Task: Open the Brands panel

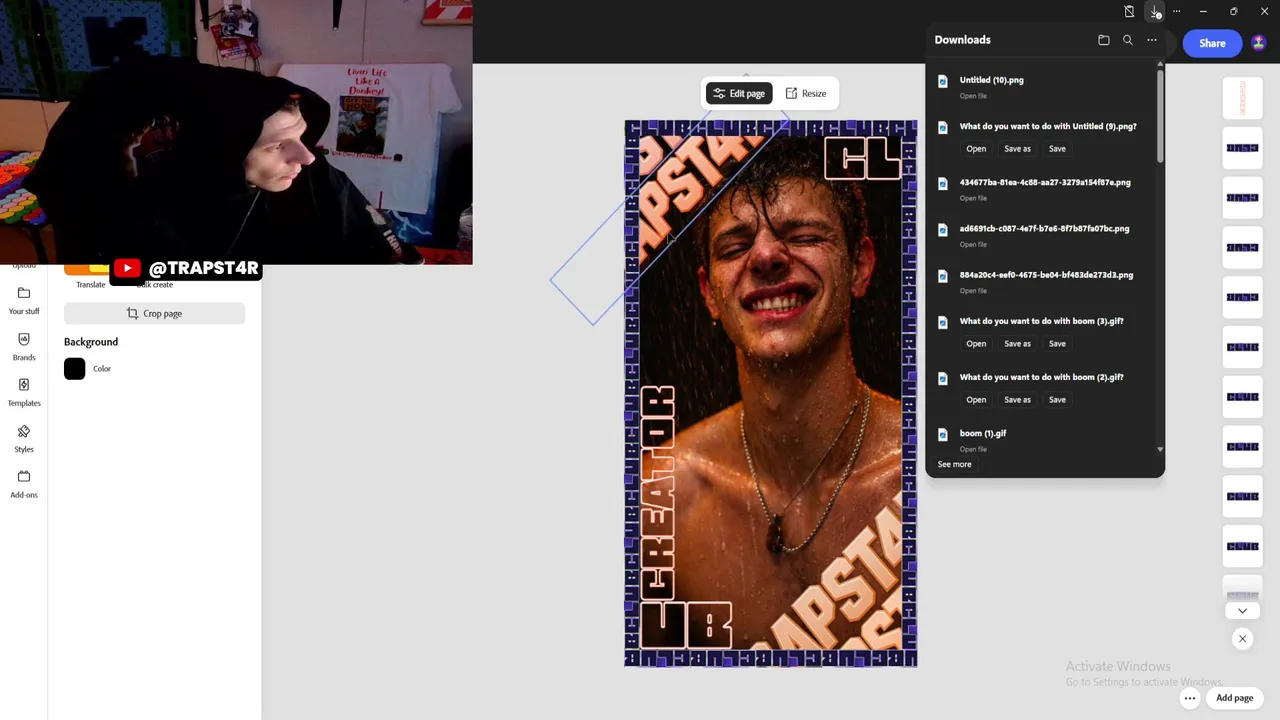Action: [x=24, y=346]
